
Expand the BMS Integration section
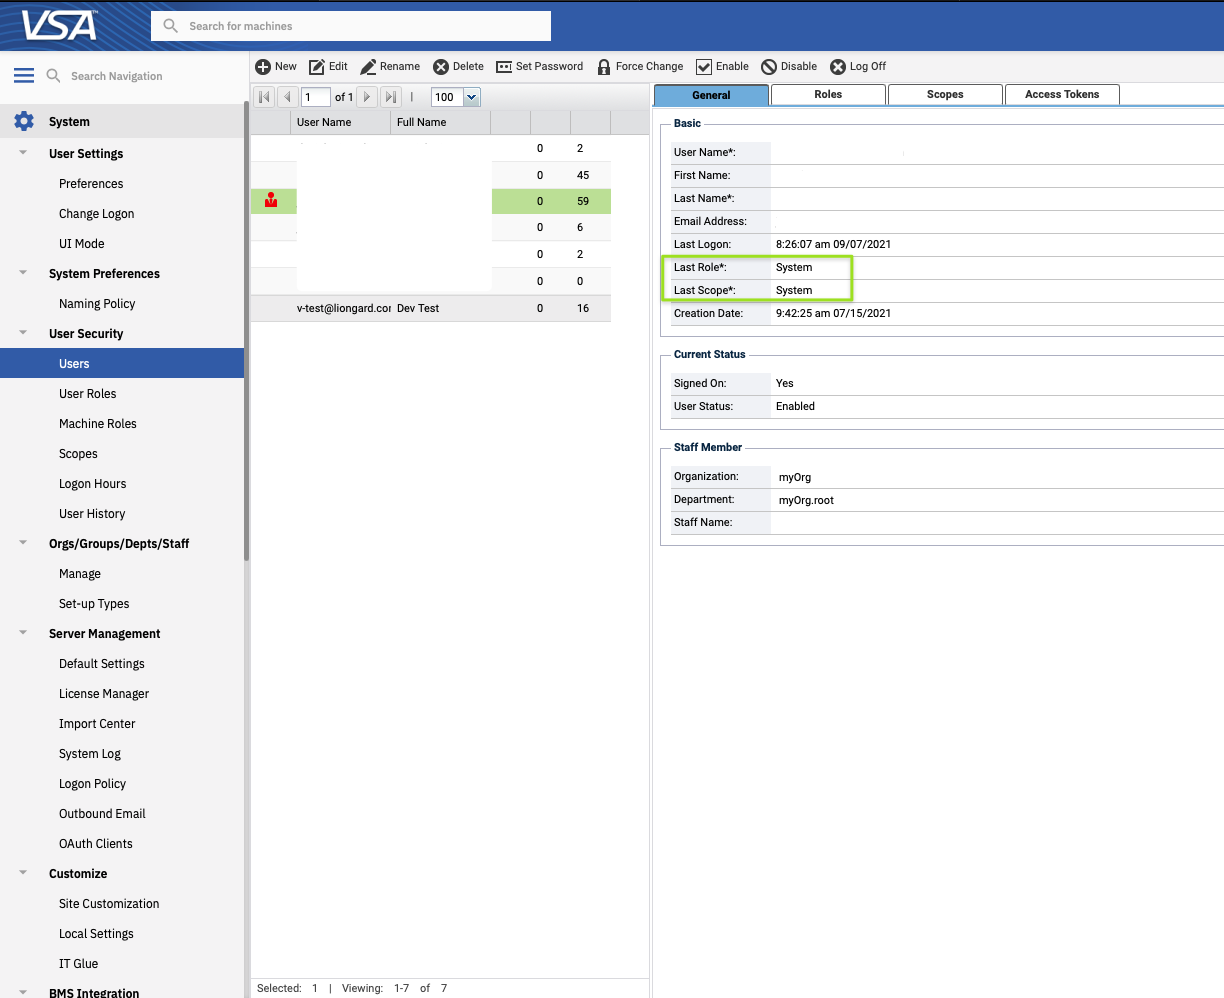(x=23, y=992)
